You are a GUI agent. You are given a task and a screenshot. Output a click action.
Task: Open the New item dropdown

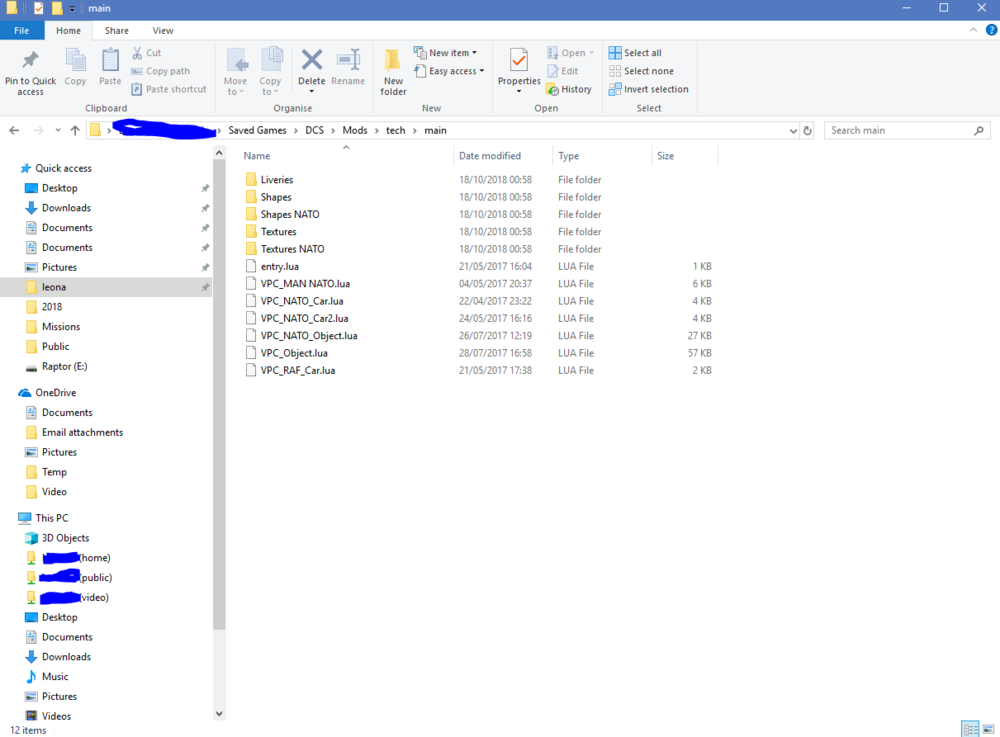tap(445, 53)
